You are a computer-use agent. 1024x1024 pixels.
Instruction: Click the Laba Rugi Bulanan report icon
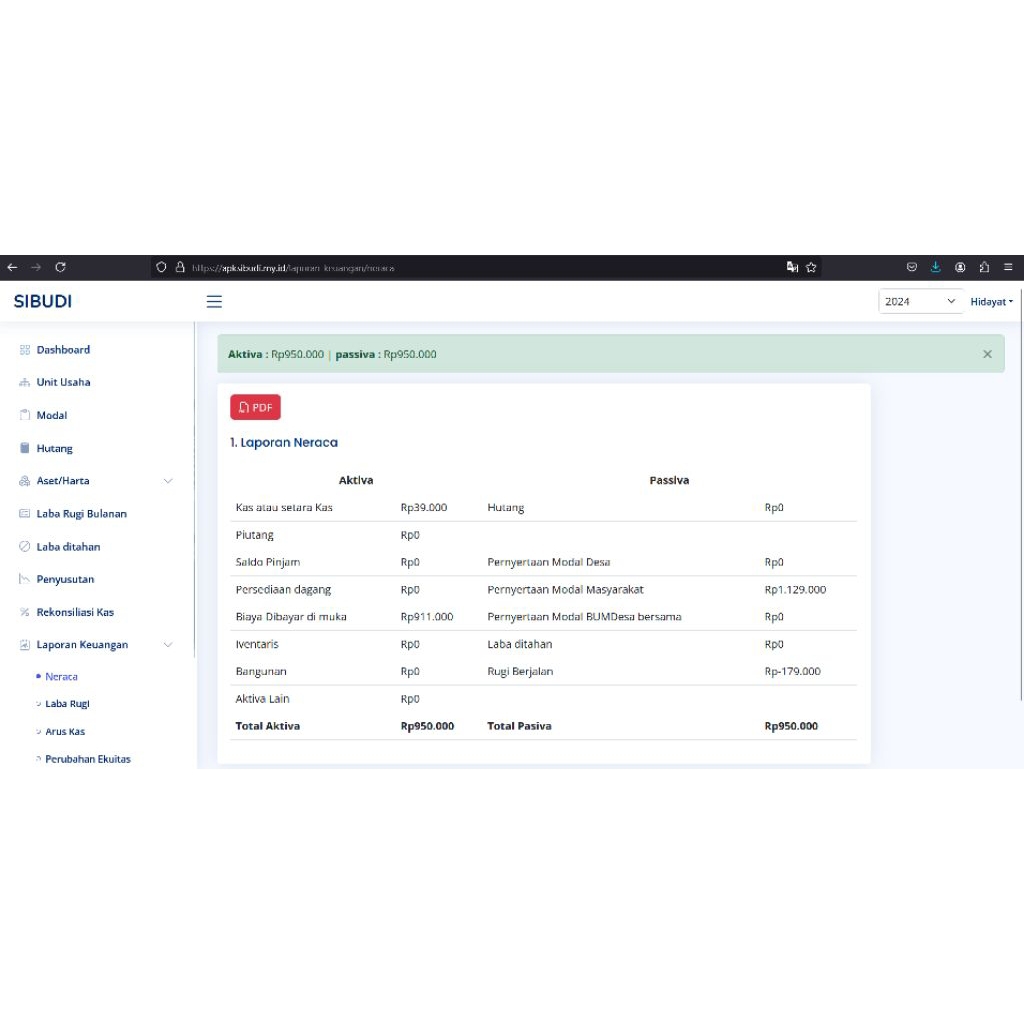24,513
